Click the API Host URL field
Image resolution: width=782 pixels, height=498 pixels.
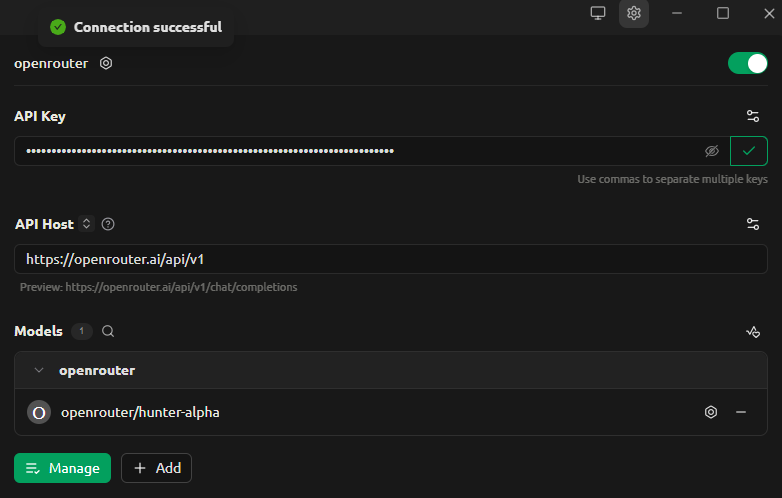pyautogui.click(x=391, y=259)
